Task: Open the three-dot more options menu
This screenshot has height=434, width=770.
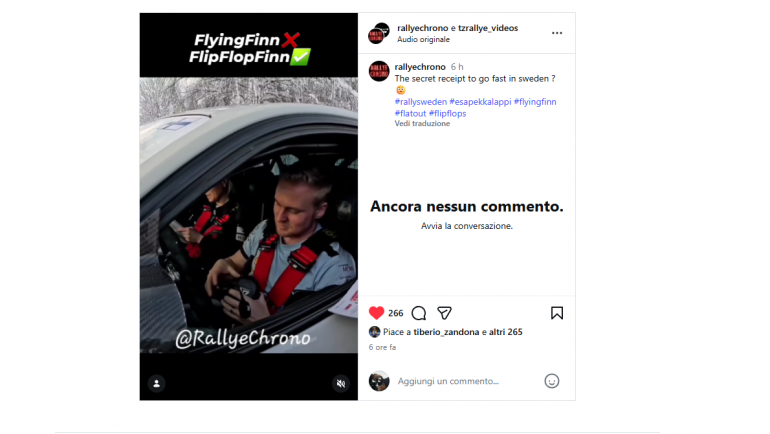Action: coord(557,33)
